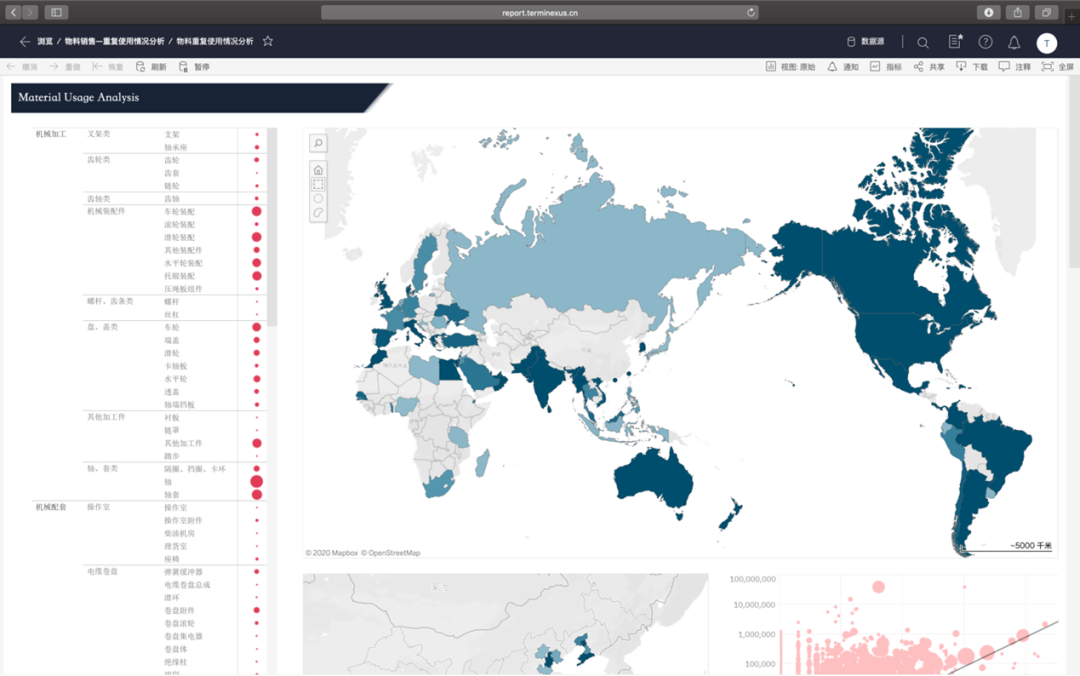The width and height of the screenshot is (1080, 676).
Task: Open the notifications bell in header
Action: click(x=1014, y=42)
